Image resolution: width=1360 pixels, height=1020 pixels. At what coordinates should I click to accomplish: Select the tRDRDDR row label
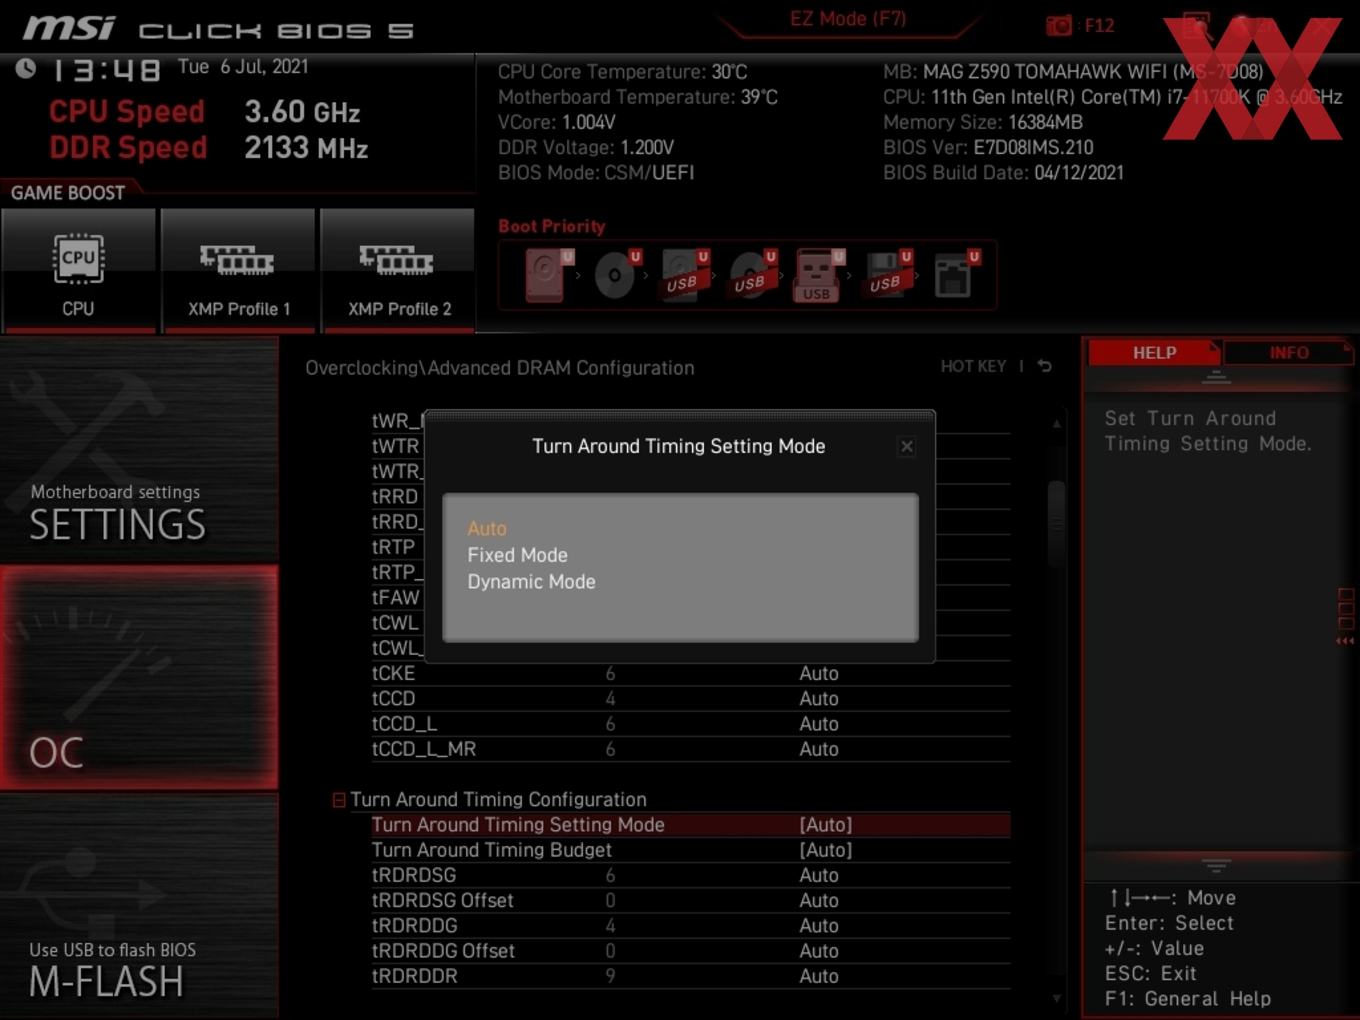pos(414,976)
